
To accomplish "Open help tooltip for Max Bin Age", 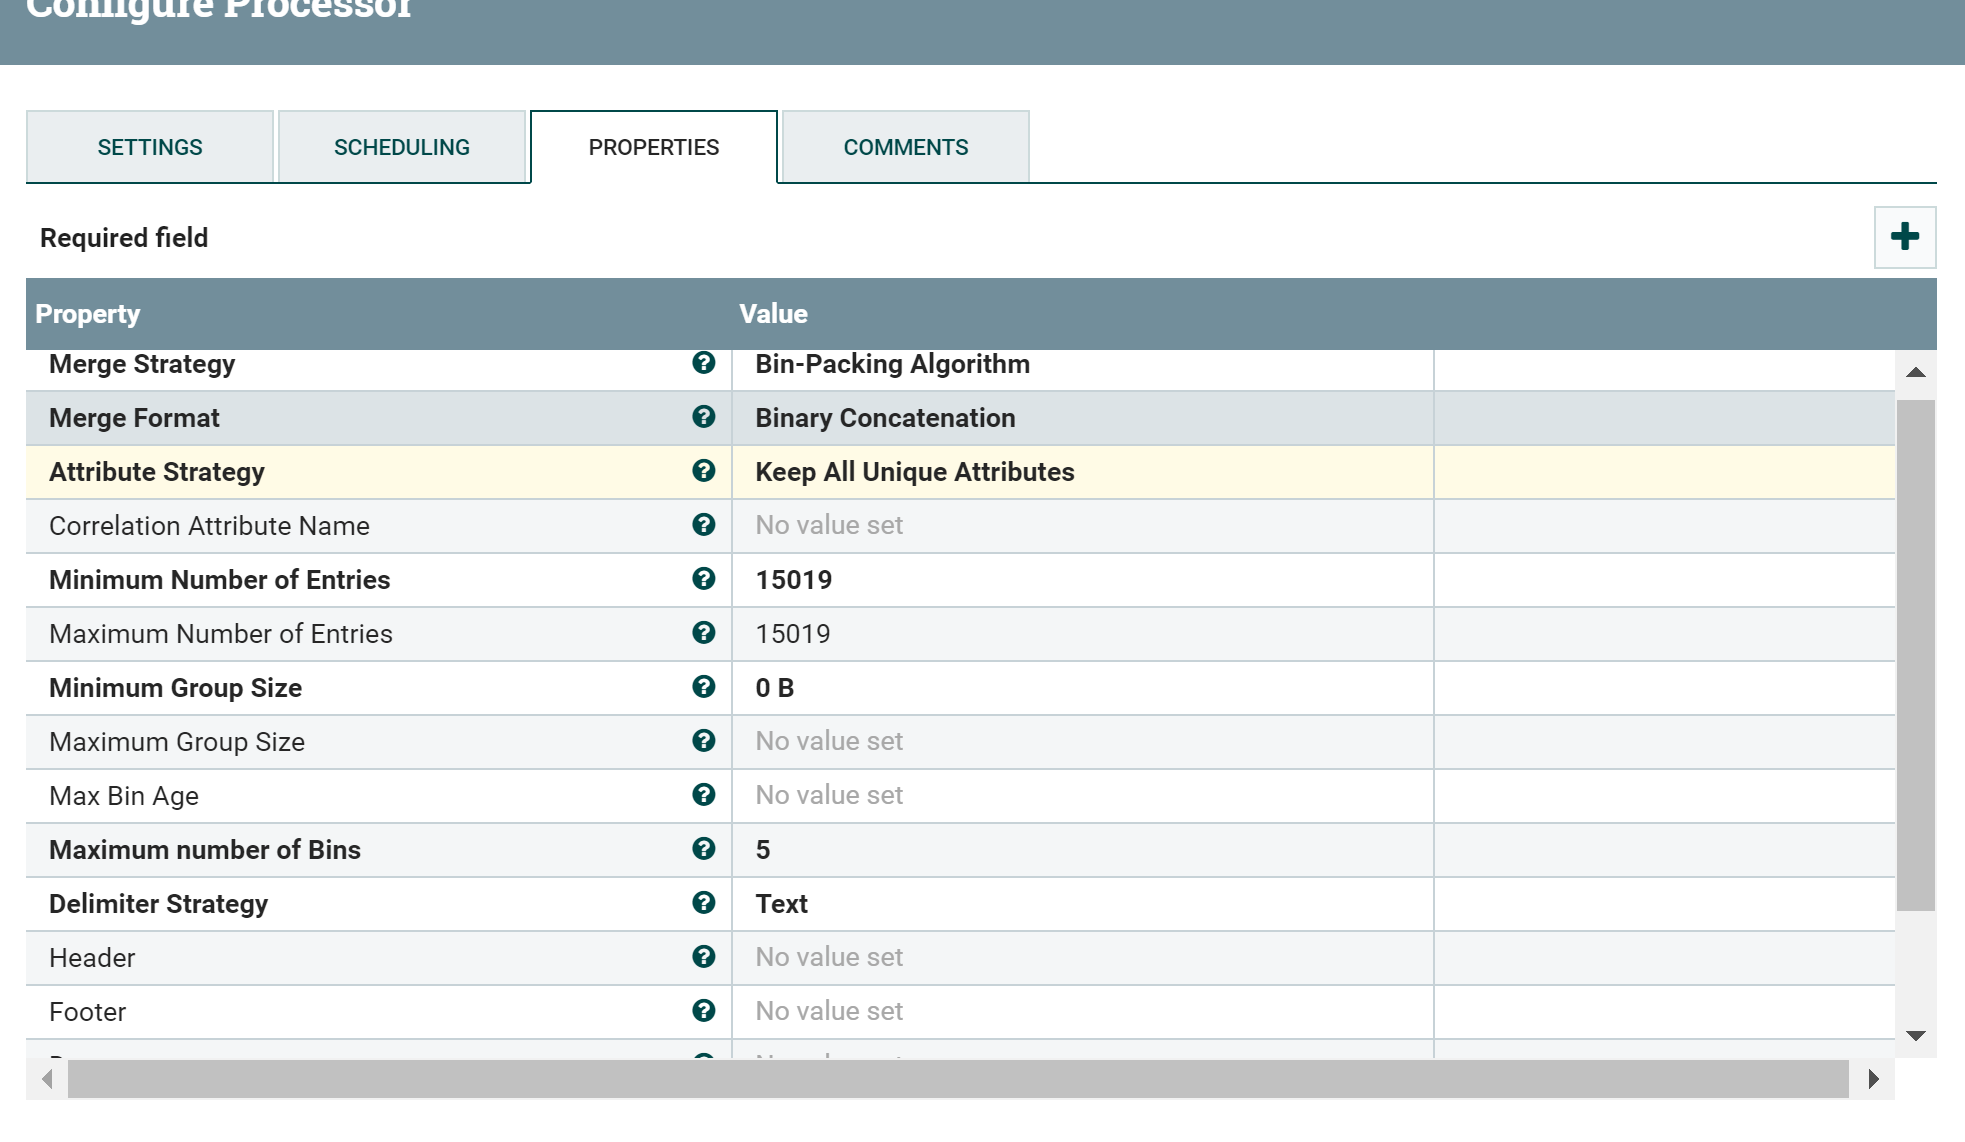I will point(705,795).
